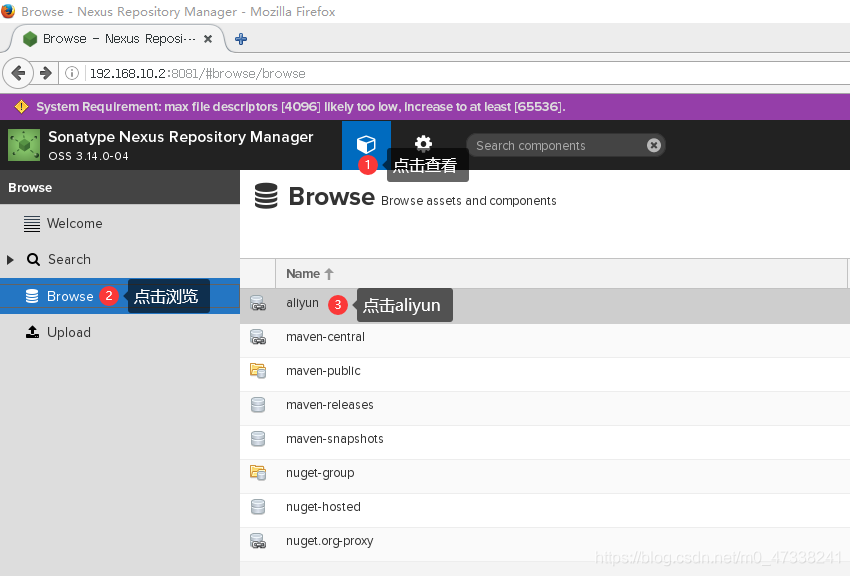Click nuget-hosted database icon

pyautogui.click(x=258, y=507)
